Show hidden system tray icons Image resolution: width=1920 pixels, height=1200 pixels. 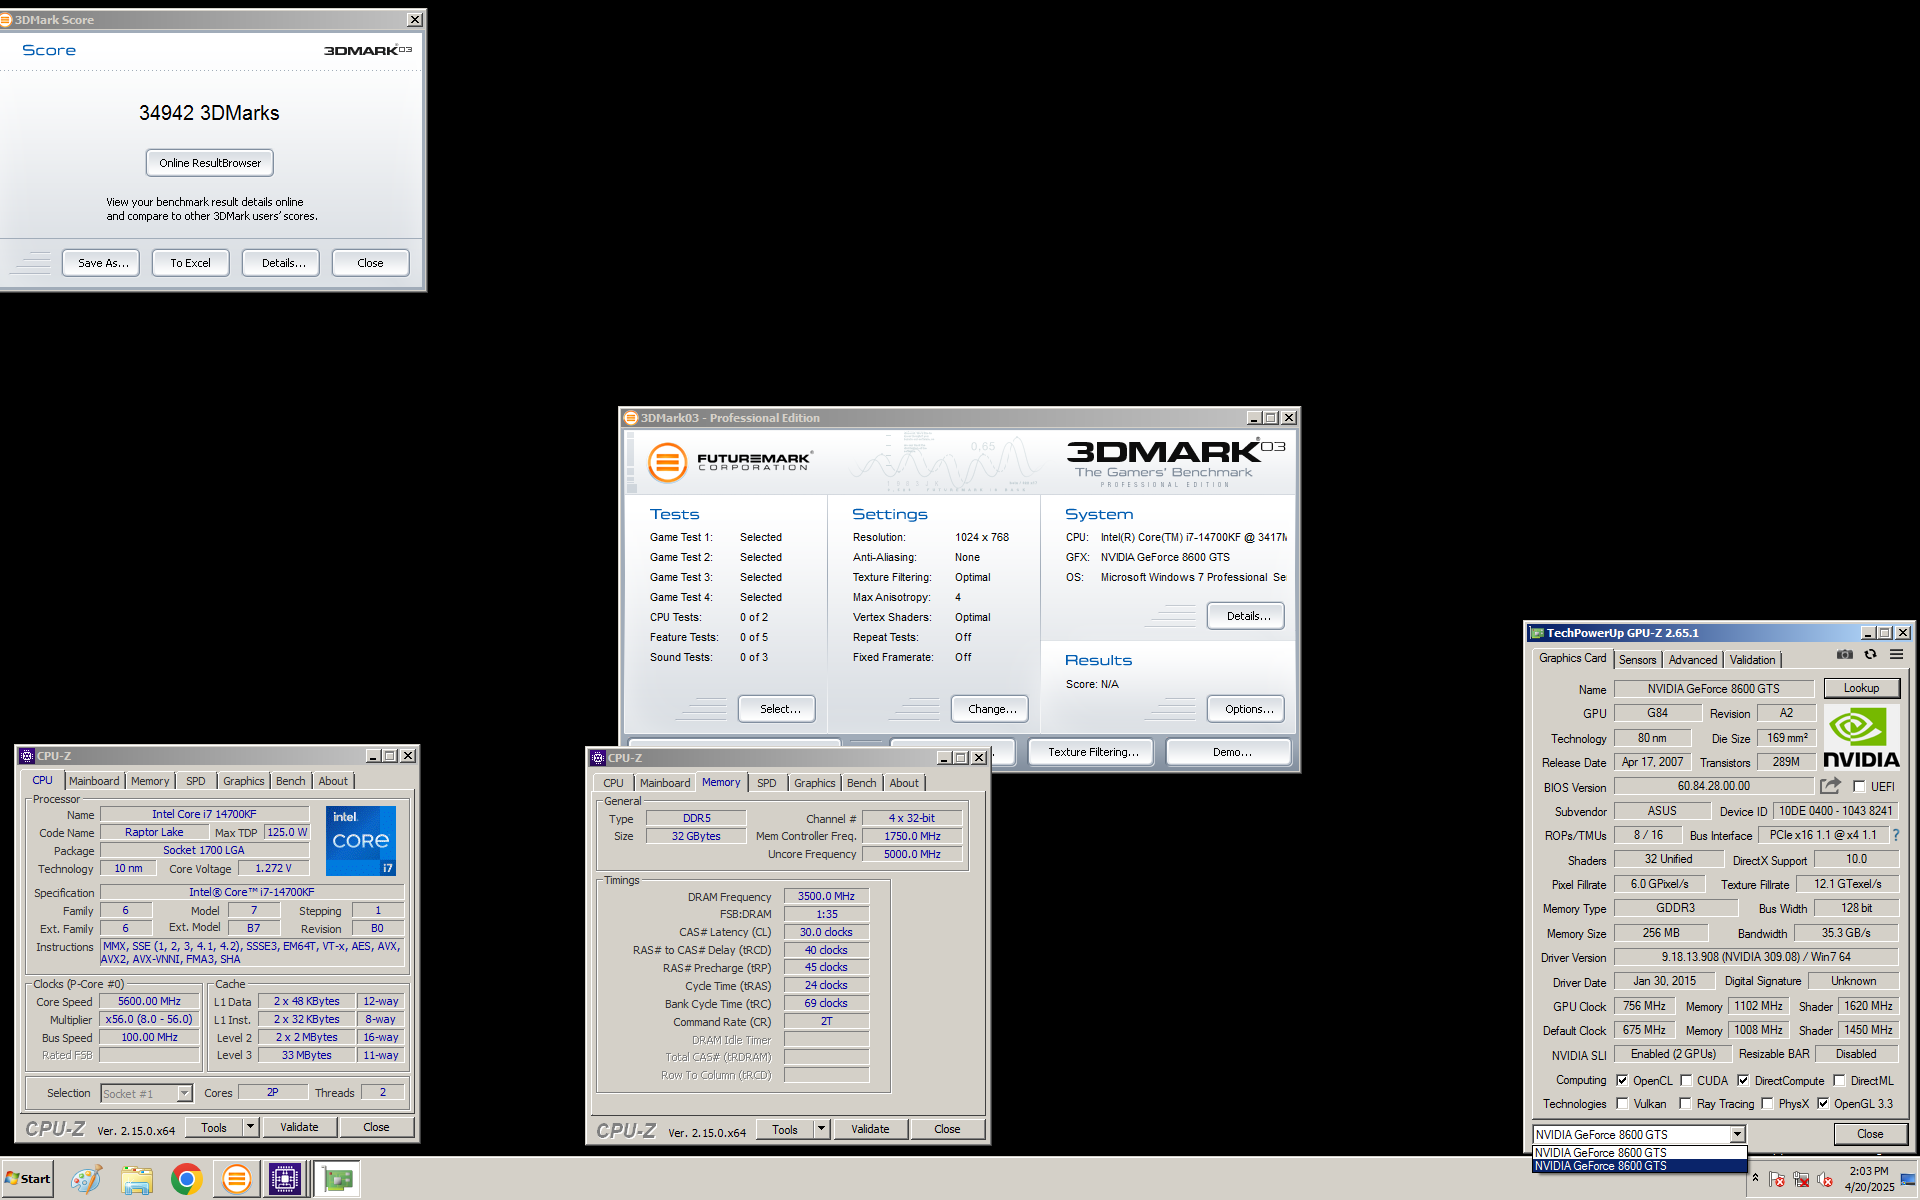1755,1178
